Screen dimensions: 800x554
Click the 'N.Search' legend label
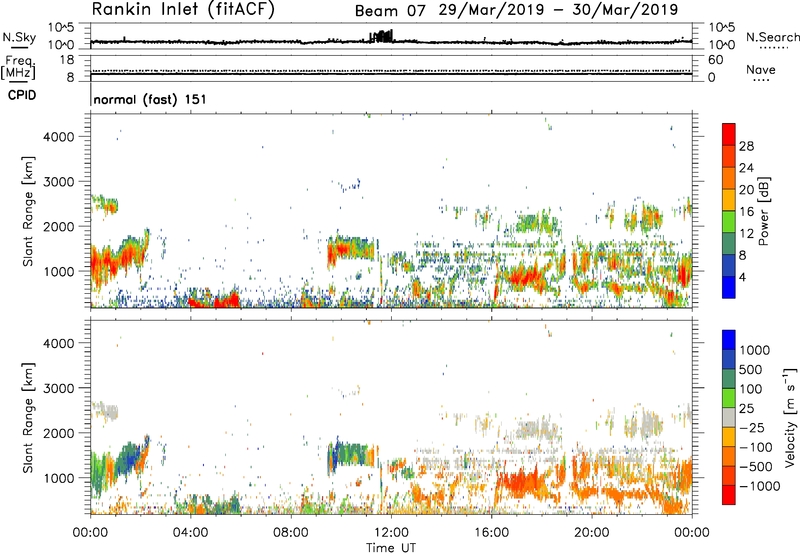(773, 37)
